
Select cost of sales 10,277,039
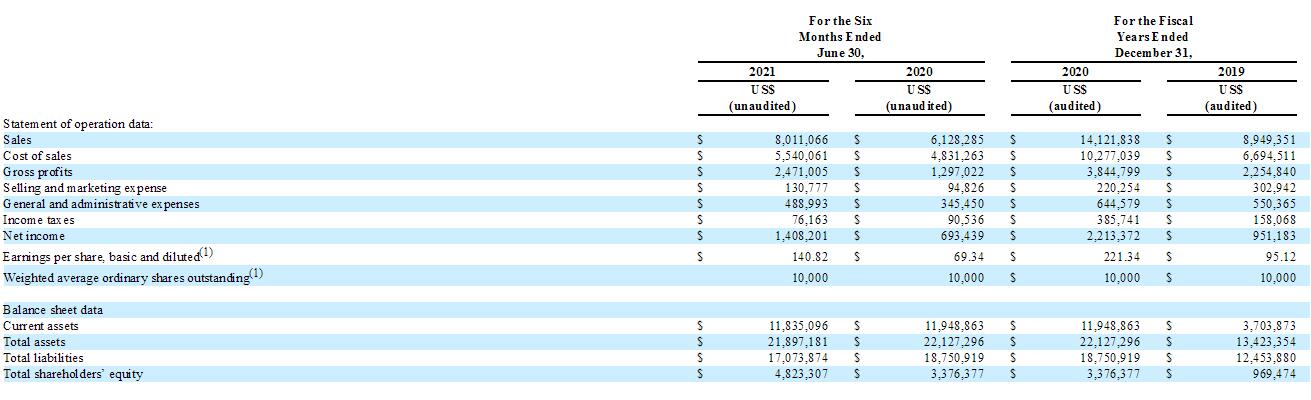point(1110,156)
